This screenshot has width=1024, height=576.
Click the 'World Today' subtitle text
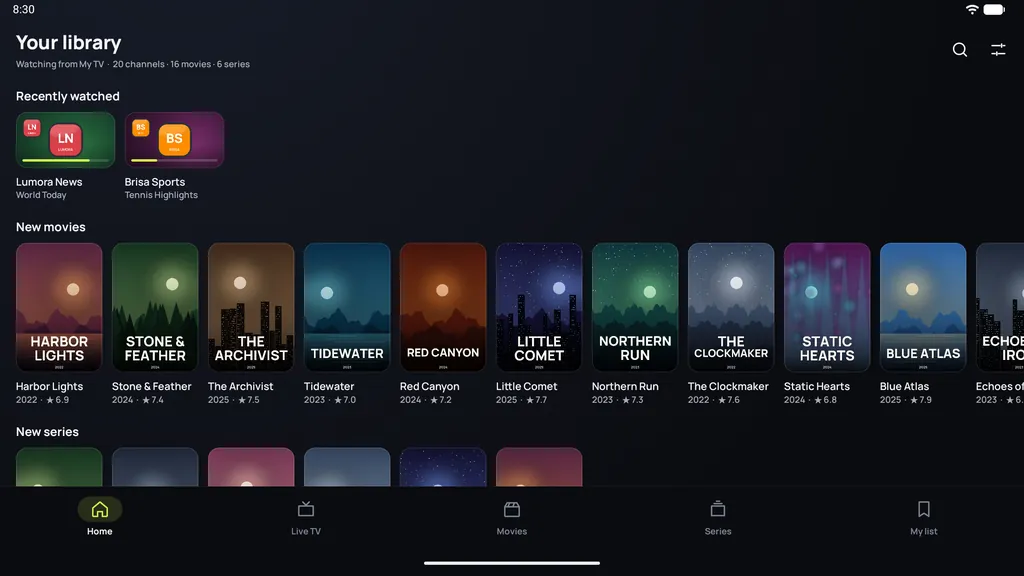click(x=41, y=195)
